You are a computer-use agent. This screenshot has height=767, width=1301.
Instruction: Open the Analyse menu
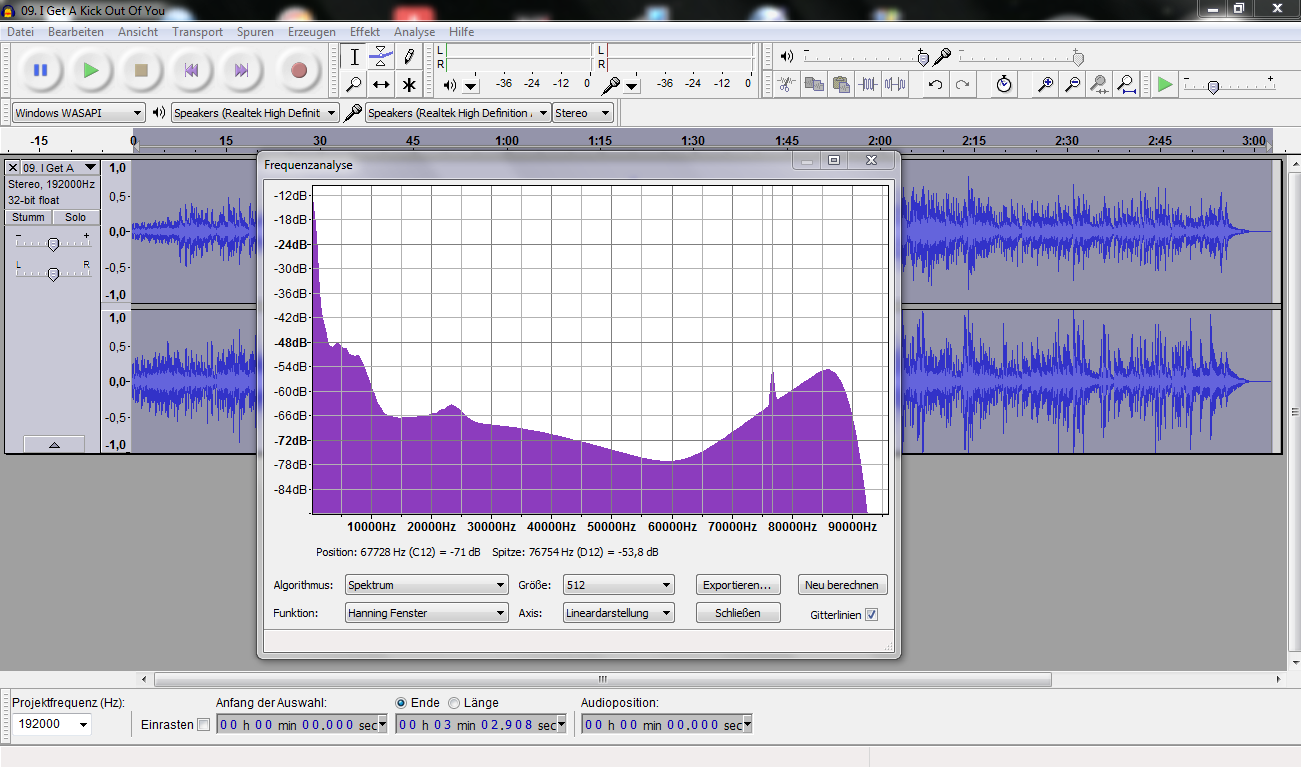(414, 32)
